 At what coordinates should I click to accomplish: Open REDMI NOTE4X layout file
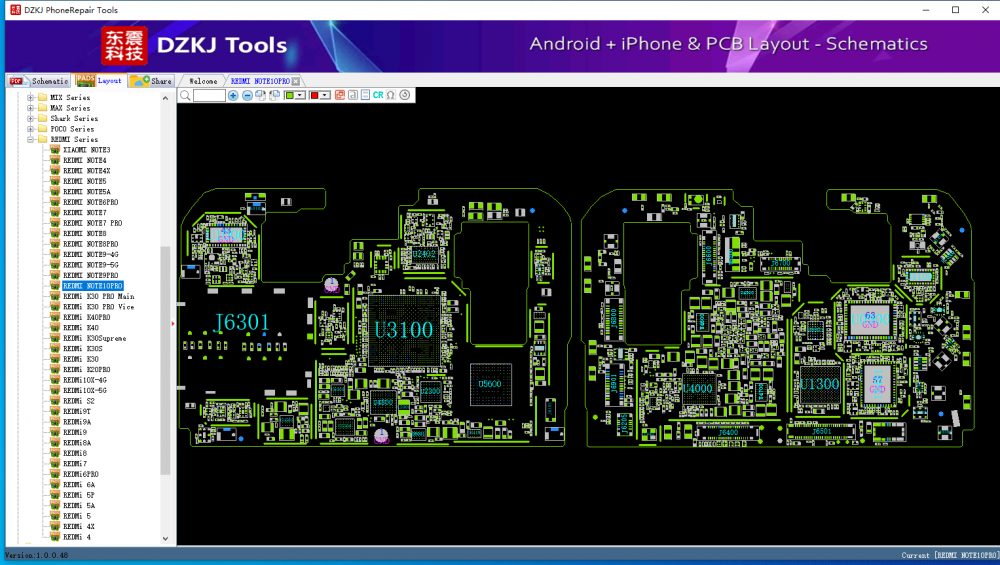(x=87, y=171)
